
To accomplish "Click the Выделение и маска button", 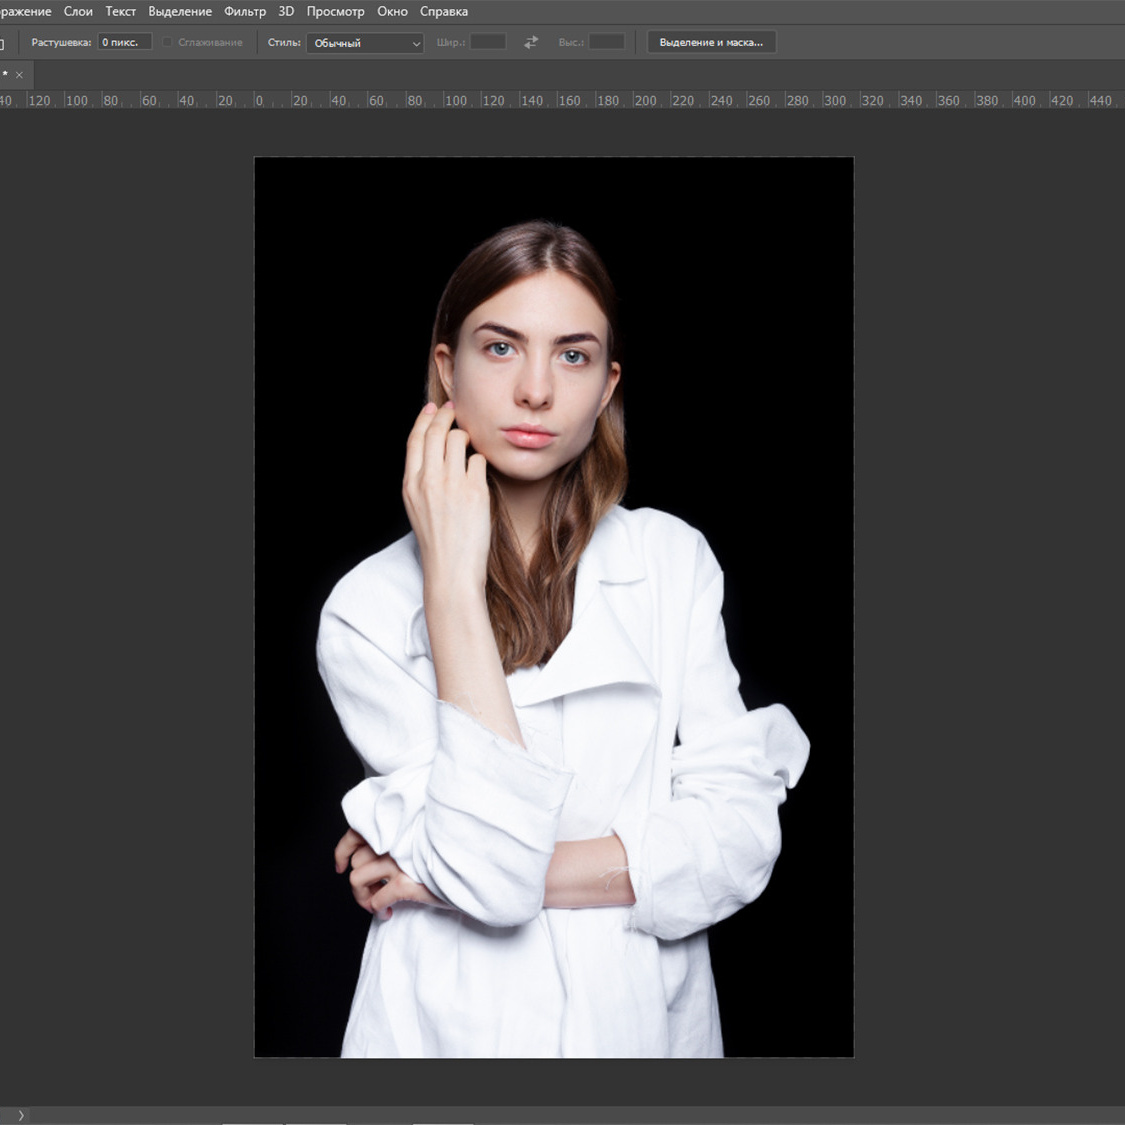I will [711, 42].
